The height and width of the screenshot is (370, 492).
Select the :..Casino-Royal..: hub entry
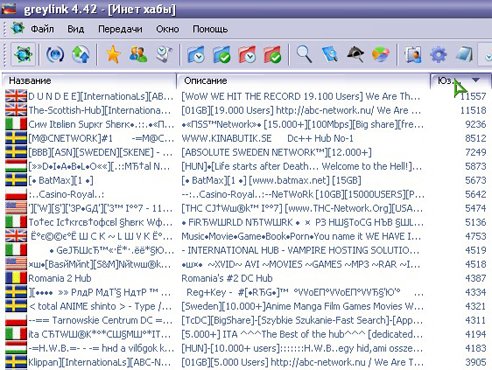246,194
